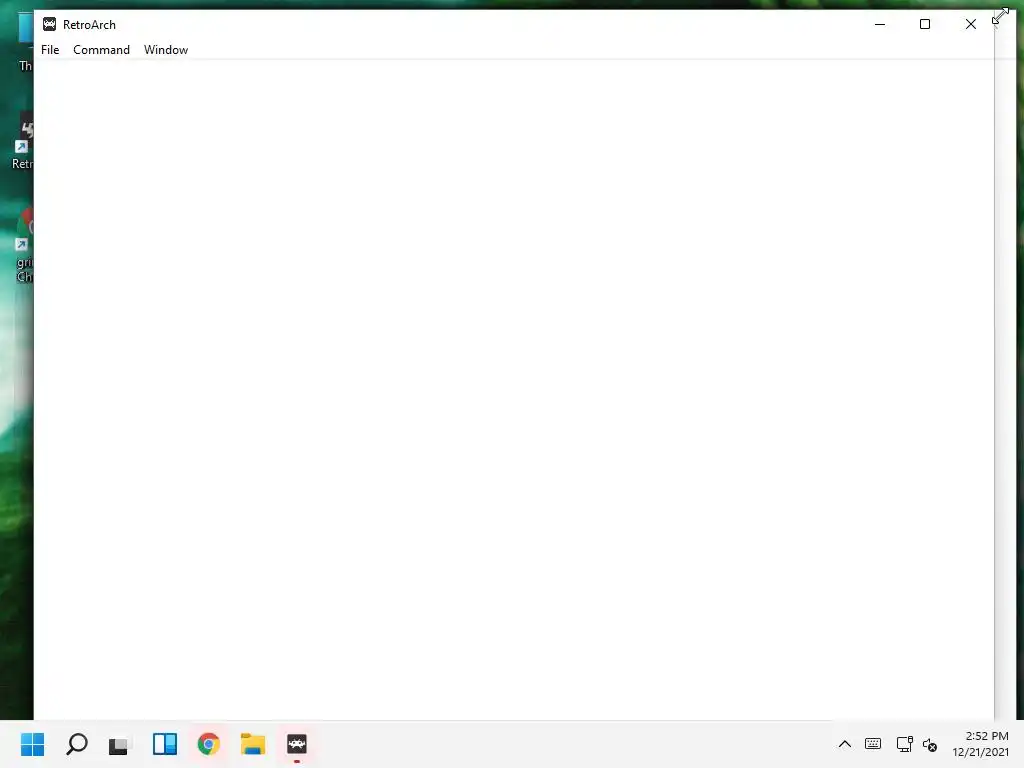Open network status tray icon
This screenshot has height=768, width=1024.
(904, 744)
